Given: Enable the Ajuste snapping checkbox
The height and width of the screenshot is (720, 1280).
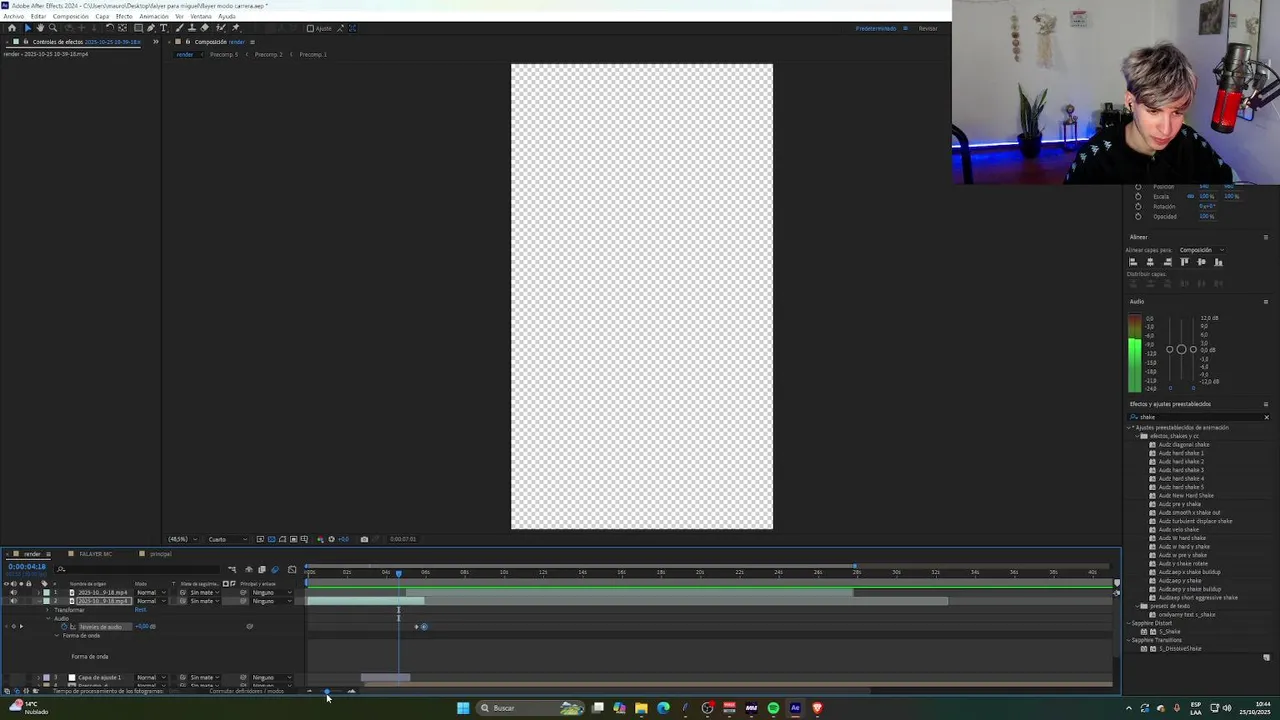Looking at the screenshot, I should click(310, 28).
